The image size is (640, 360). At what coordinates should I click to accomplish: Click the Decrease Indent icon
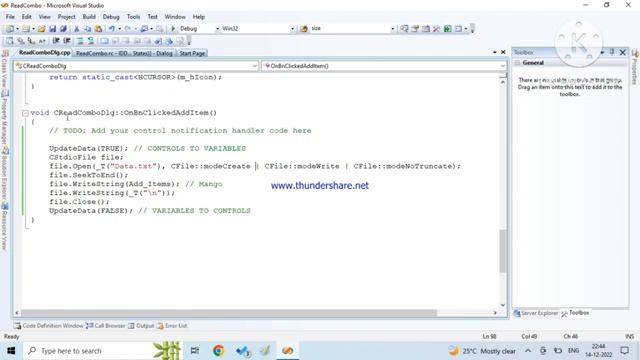(x=56, y=41)
